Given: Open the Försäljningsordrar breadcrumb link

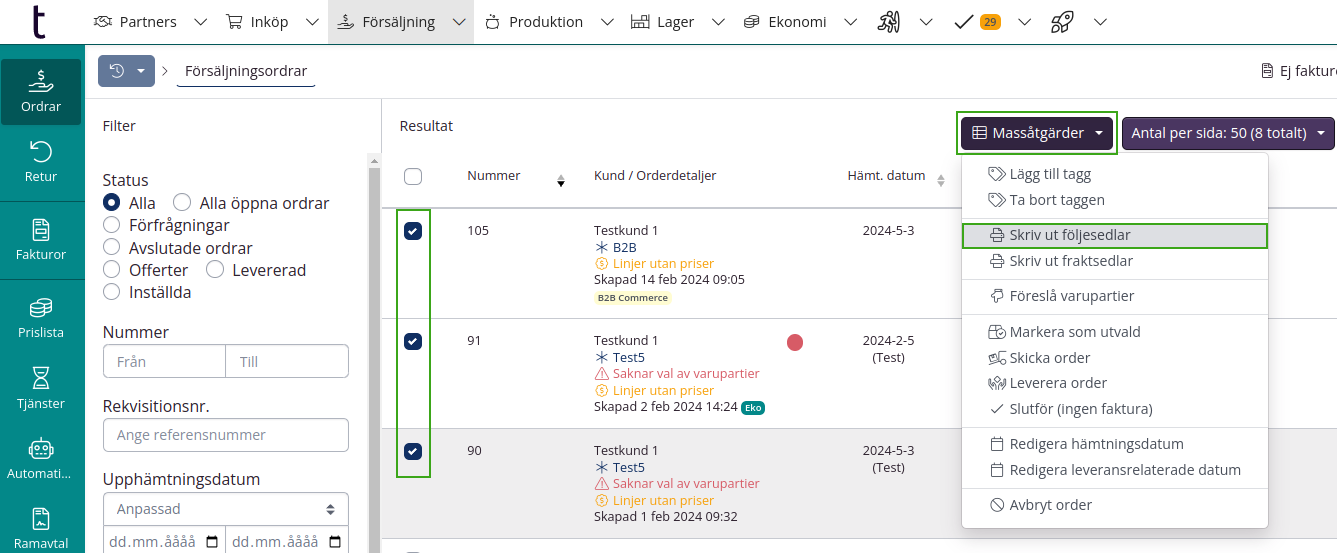Looking at the screenshot, I should pyautogui.click(x=246, y=71).
